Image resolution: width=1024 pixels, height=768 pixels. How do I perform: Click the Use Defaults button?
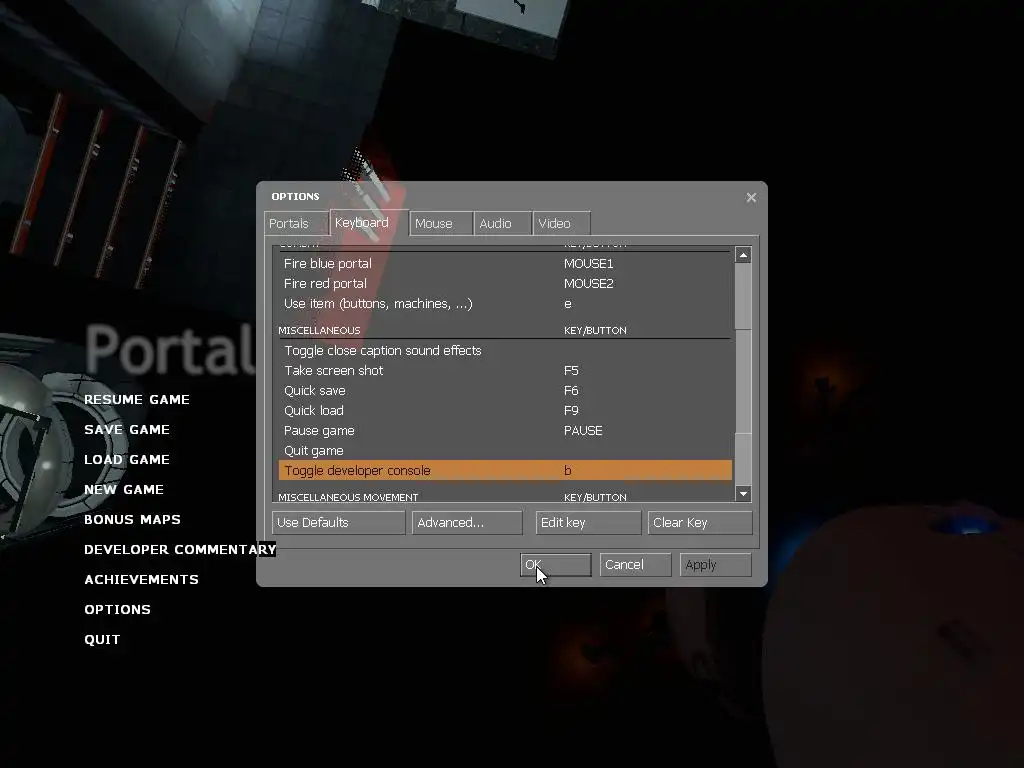(338, 522)
